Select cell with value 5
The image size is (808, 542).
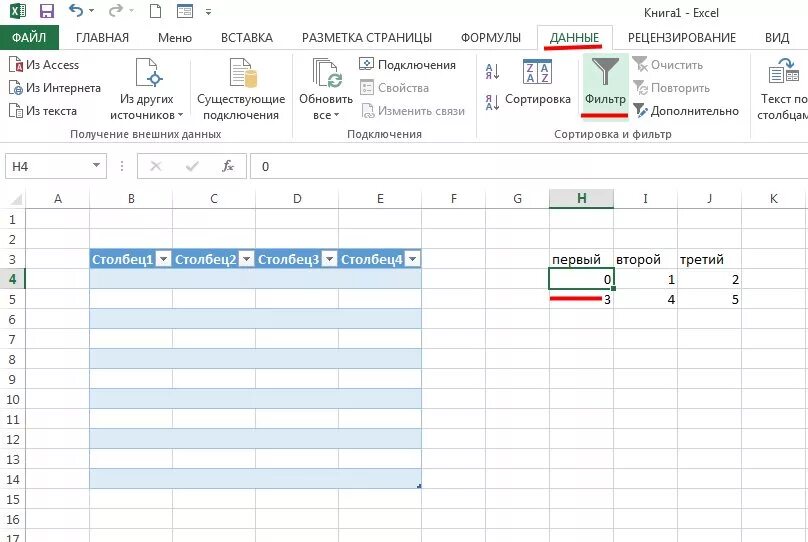tap(709, 299)
